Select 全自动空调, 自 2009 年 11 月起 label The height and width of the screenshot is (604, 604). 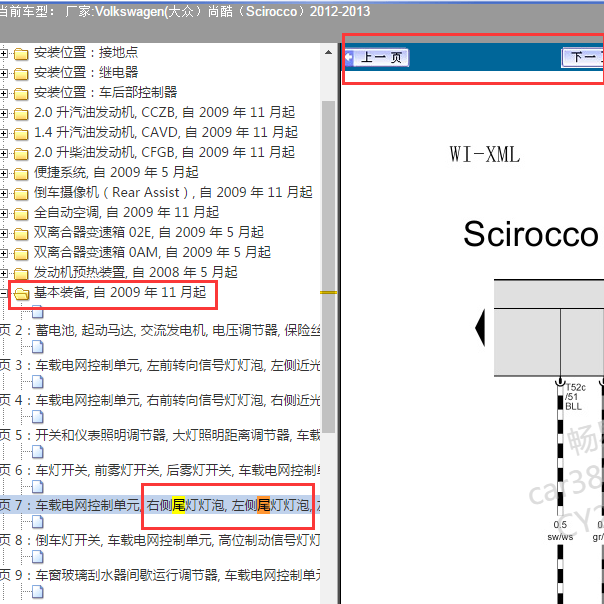[126, 212]
